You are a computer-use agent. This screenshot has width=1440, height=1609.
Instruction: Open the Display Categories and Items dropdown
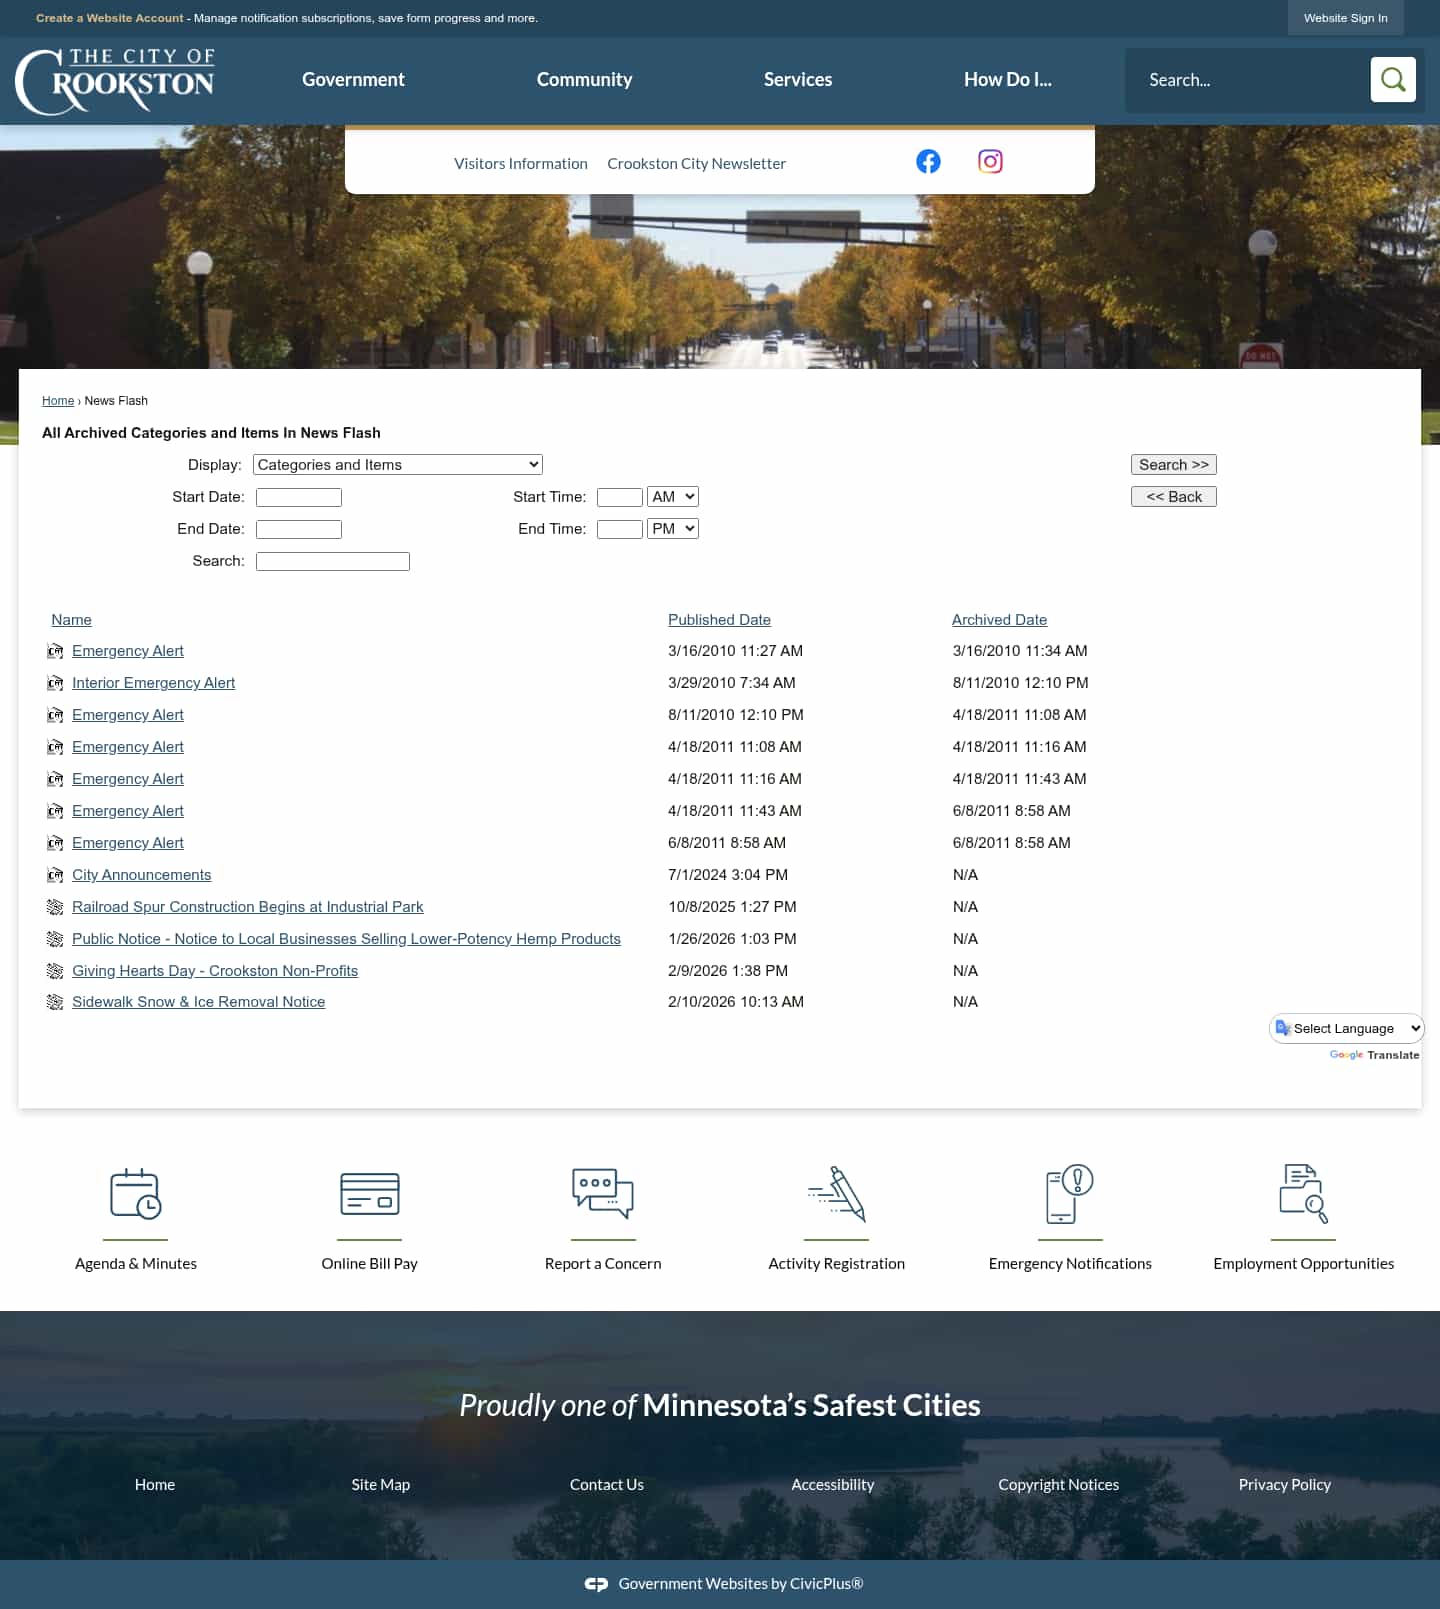(x=398, y=464)
